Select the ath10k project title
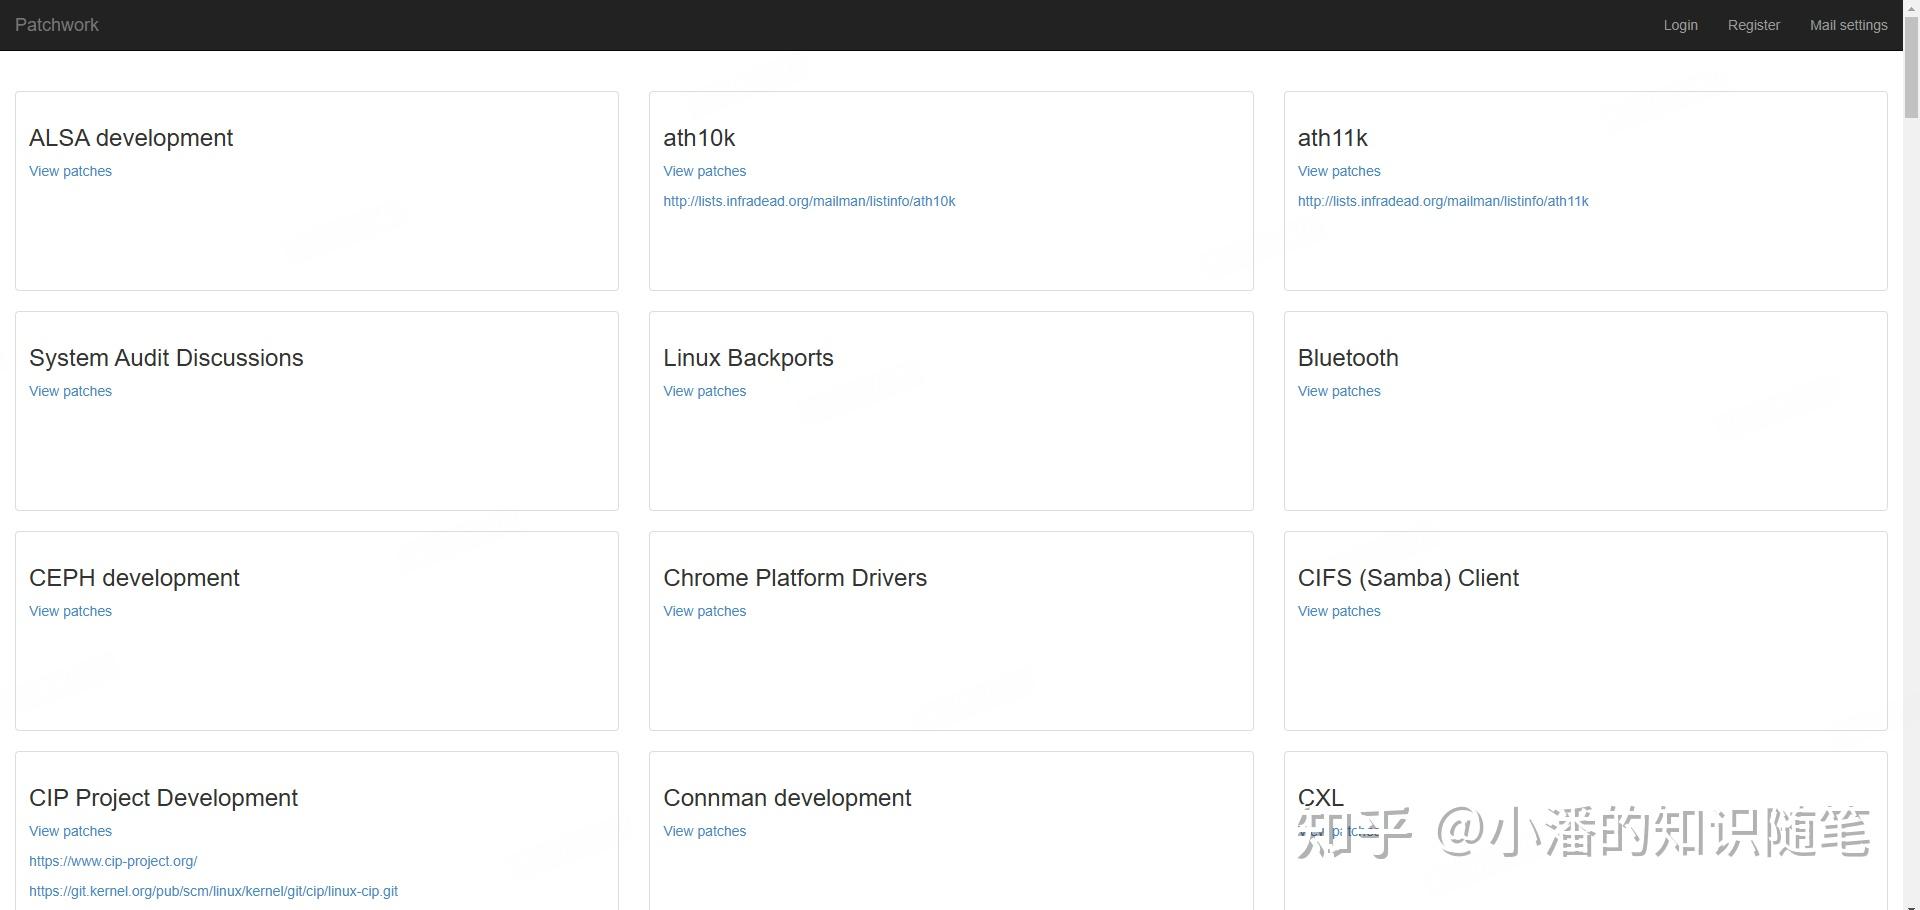This screenshot has width=1920, height=910. pyautogui.click(x=699, y=138)
